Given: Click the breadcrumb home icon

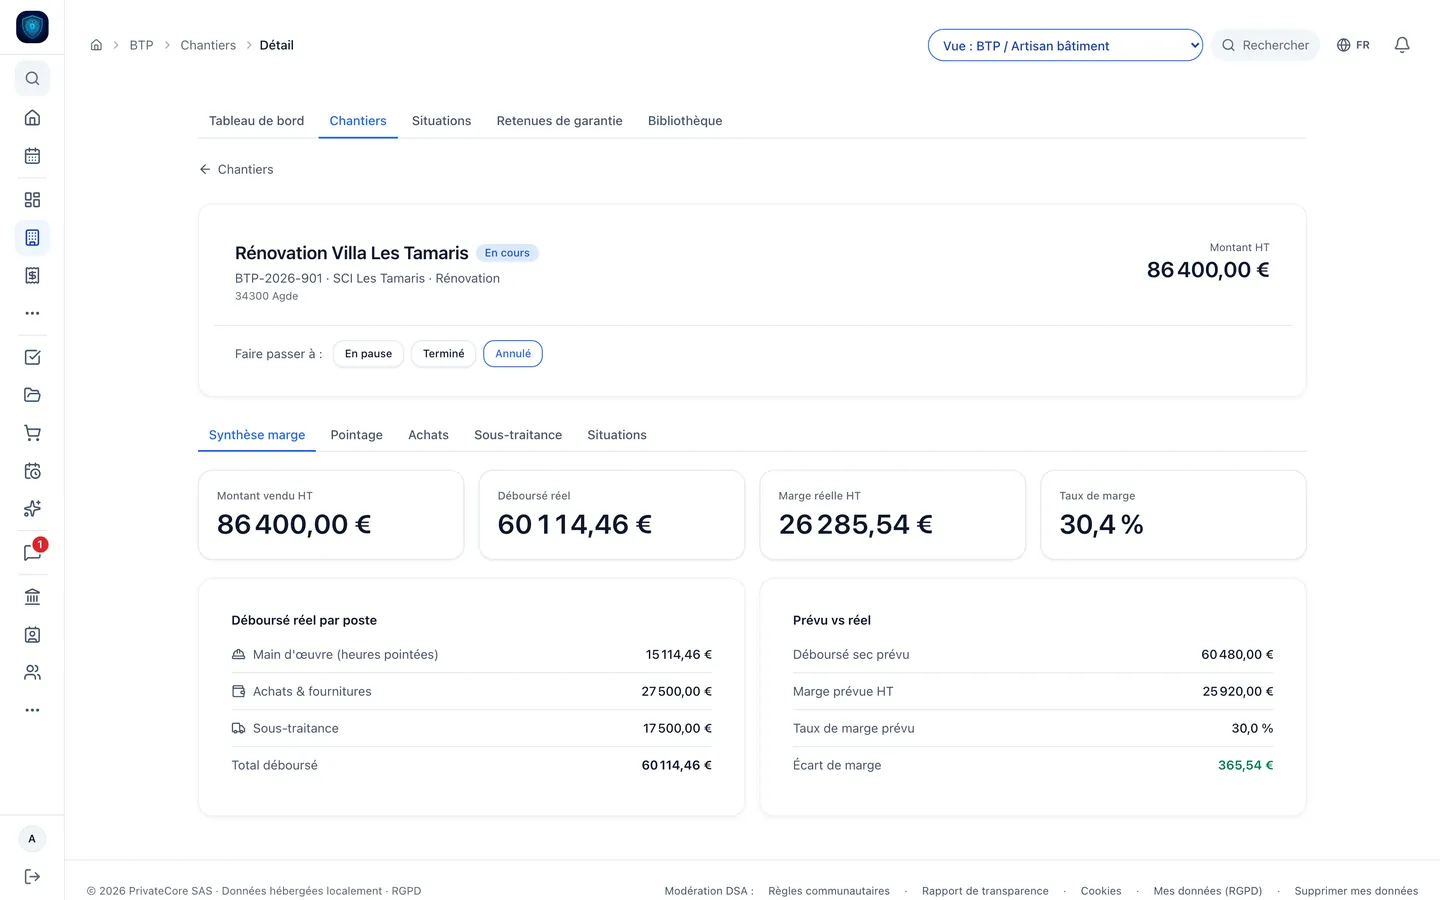Looking at the screenshot, I should coord(96,45).
